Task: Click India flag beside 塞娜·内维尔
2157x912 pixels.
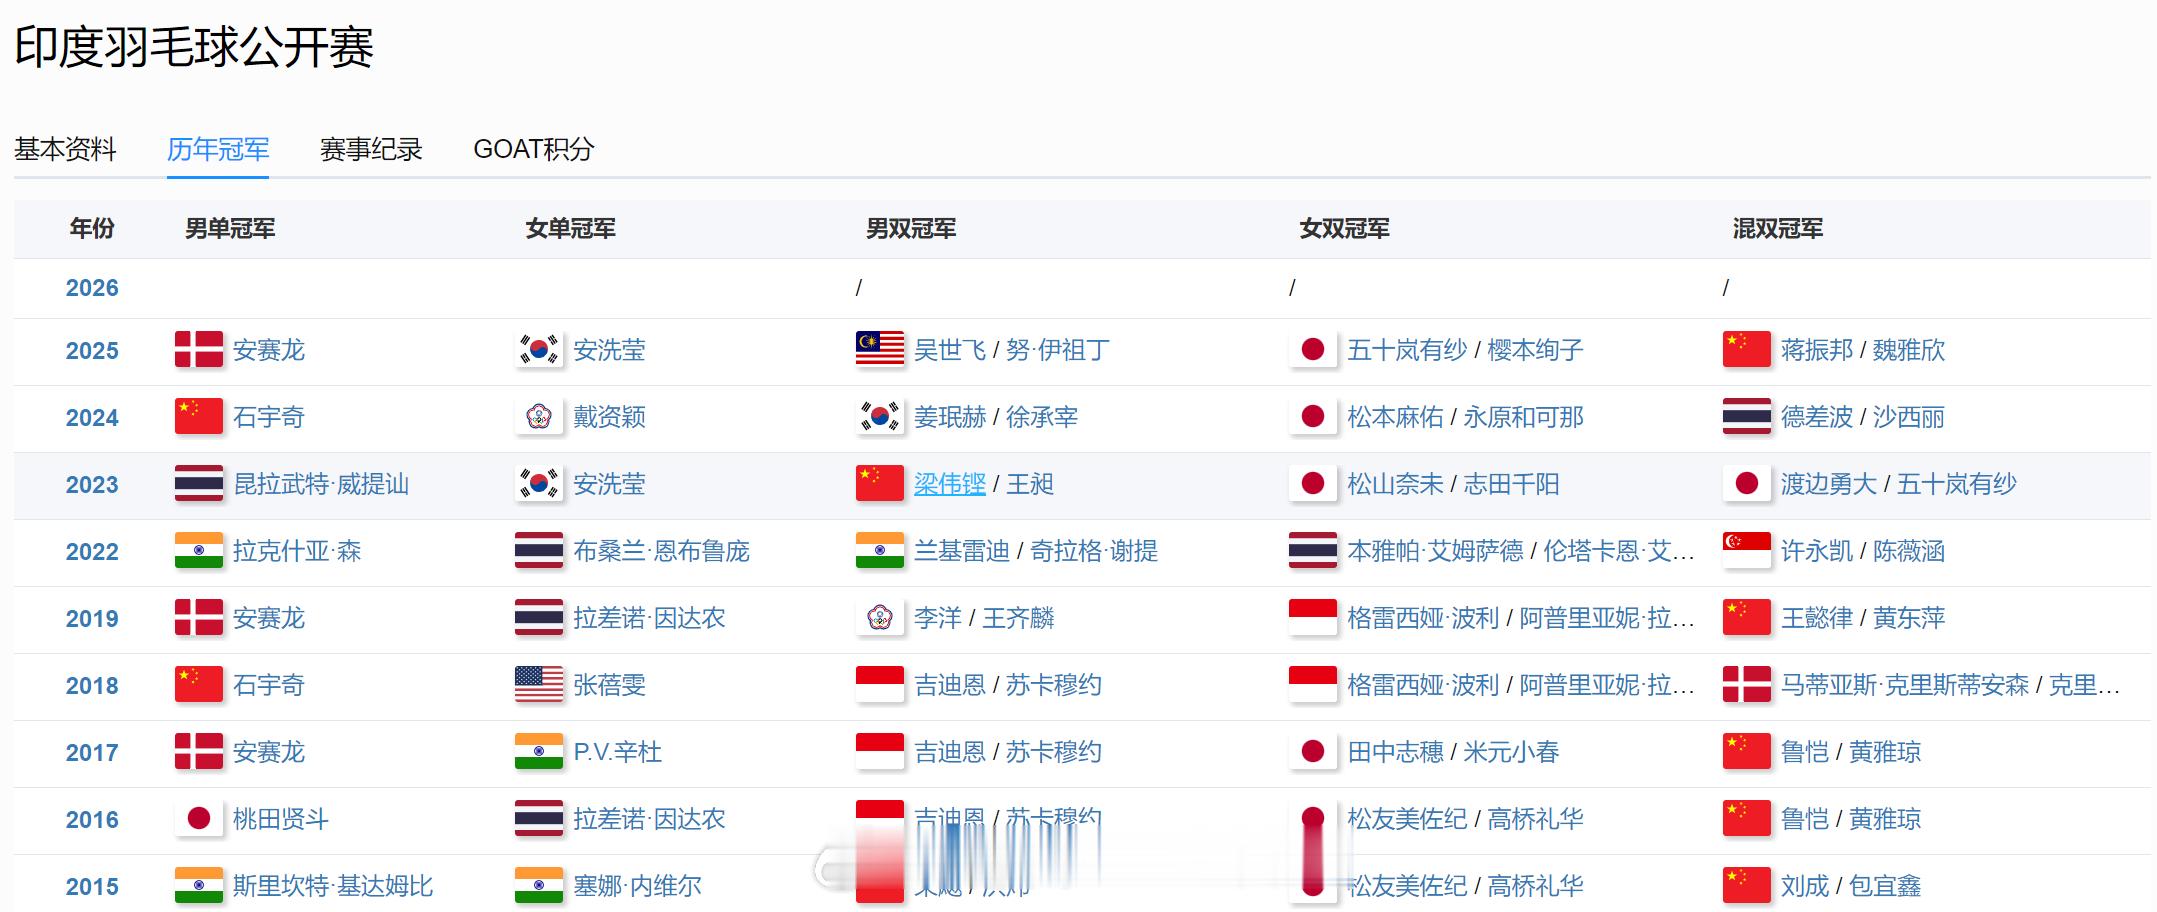Action: [x=539, y=886]
